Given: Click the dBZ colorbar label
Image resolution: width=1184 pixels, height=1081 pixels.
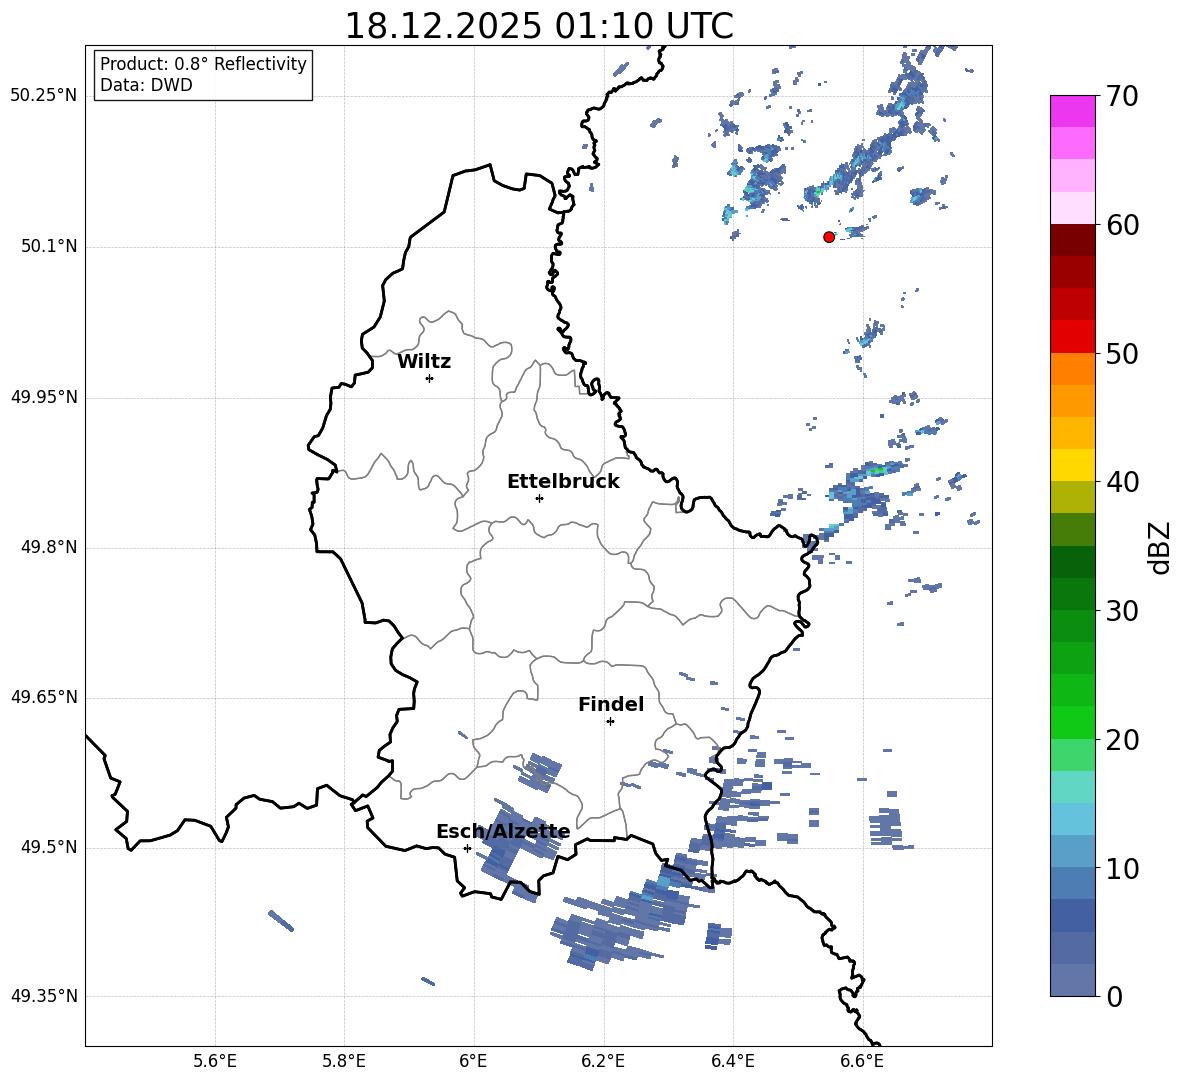Looking at the screenshot, I should [1161, 548].
